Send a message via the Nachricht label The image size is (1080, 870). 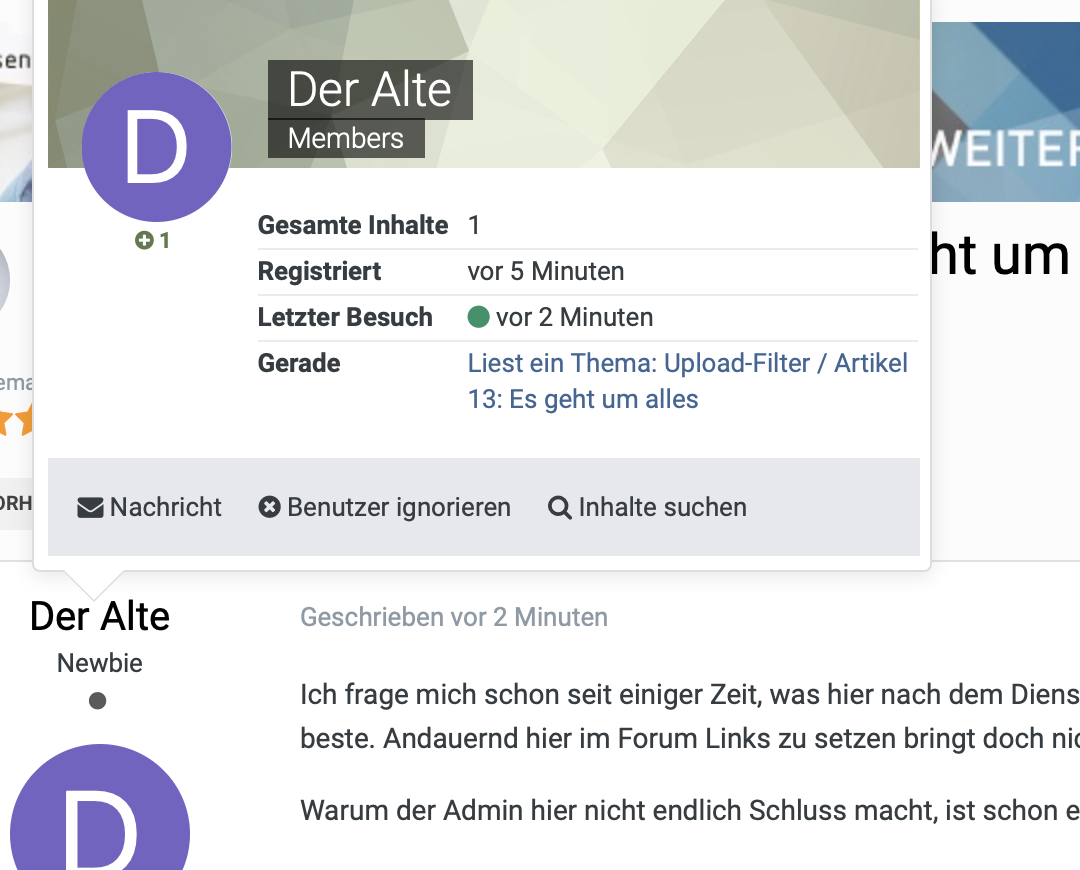coord(166,508)
